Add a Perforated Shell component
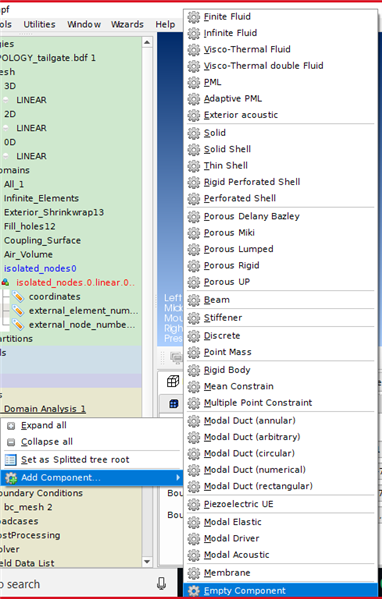Viewport: 382px width, 599px height. tap(281, 199)
